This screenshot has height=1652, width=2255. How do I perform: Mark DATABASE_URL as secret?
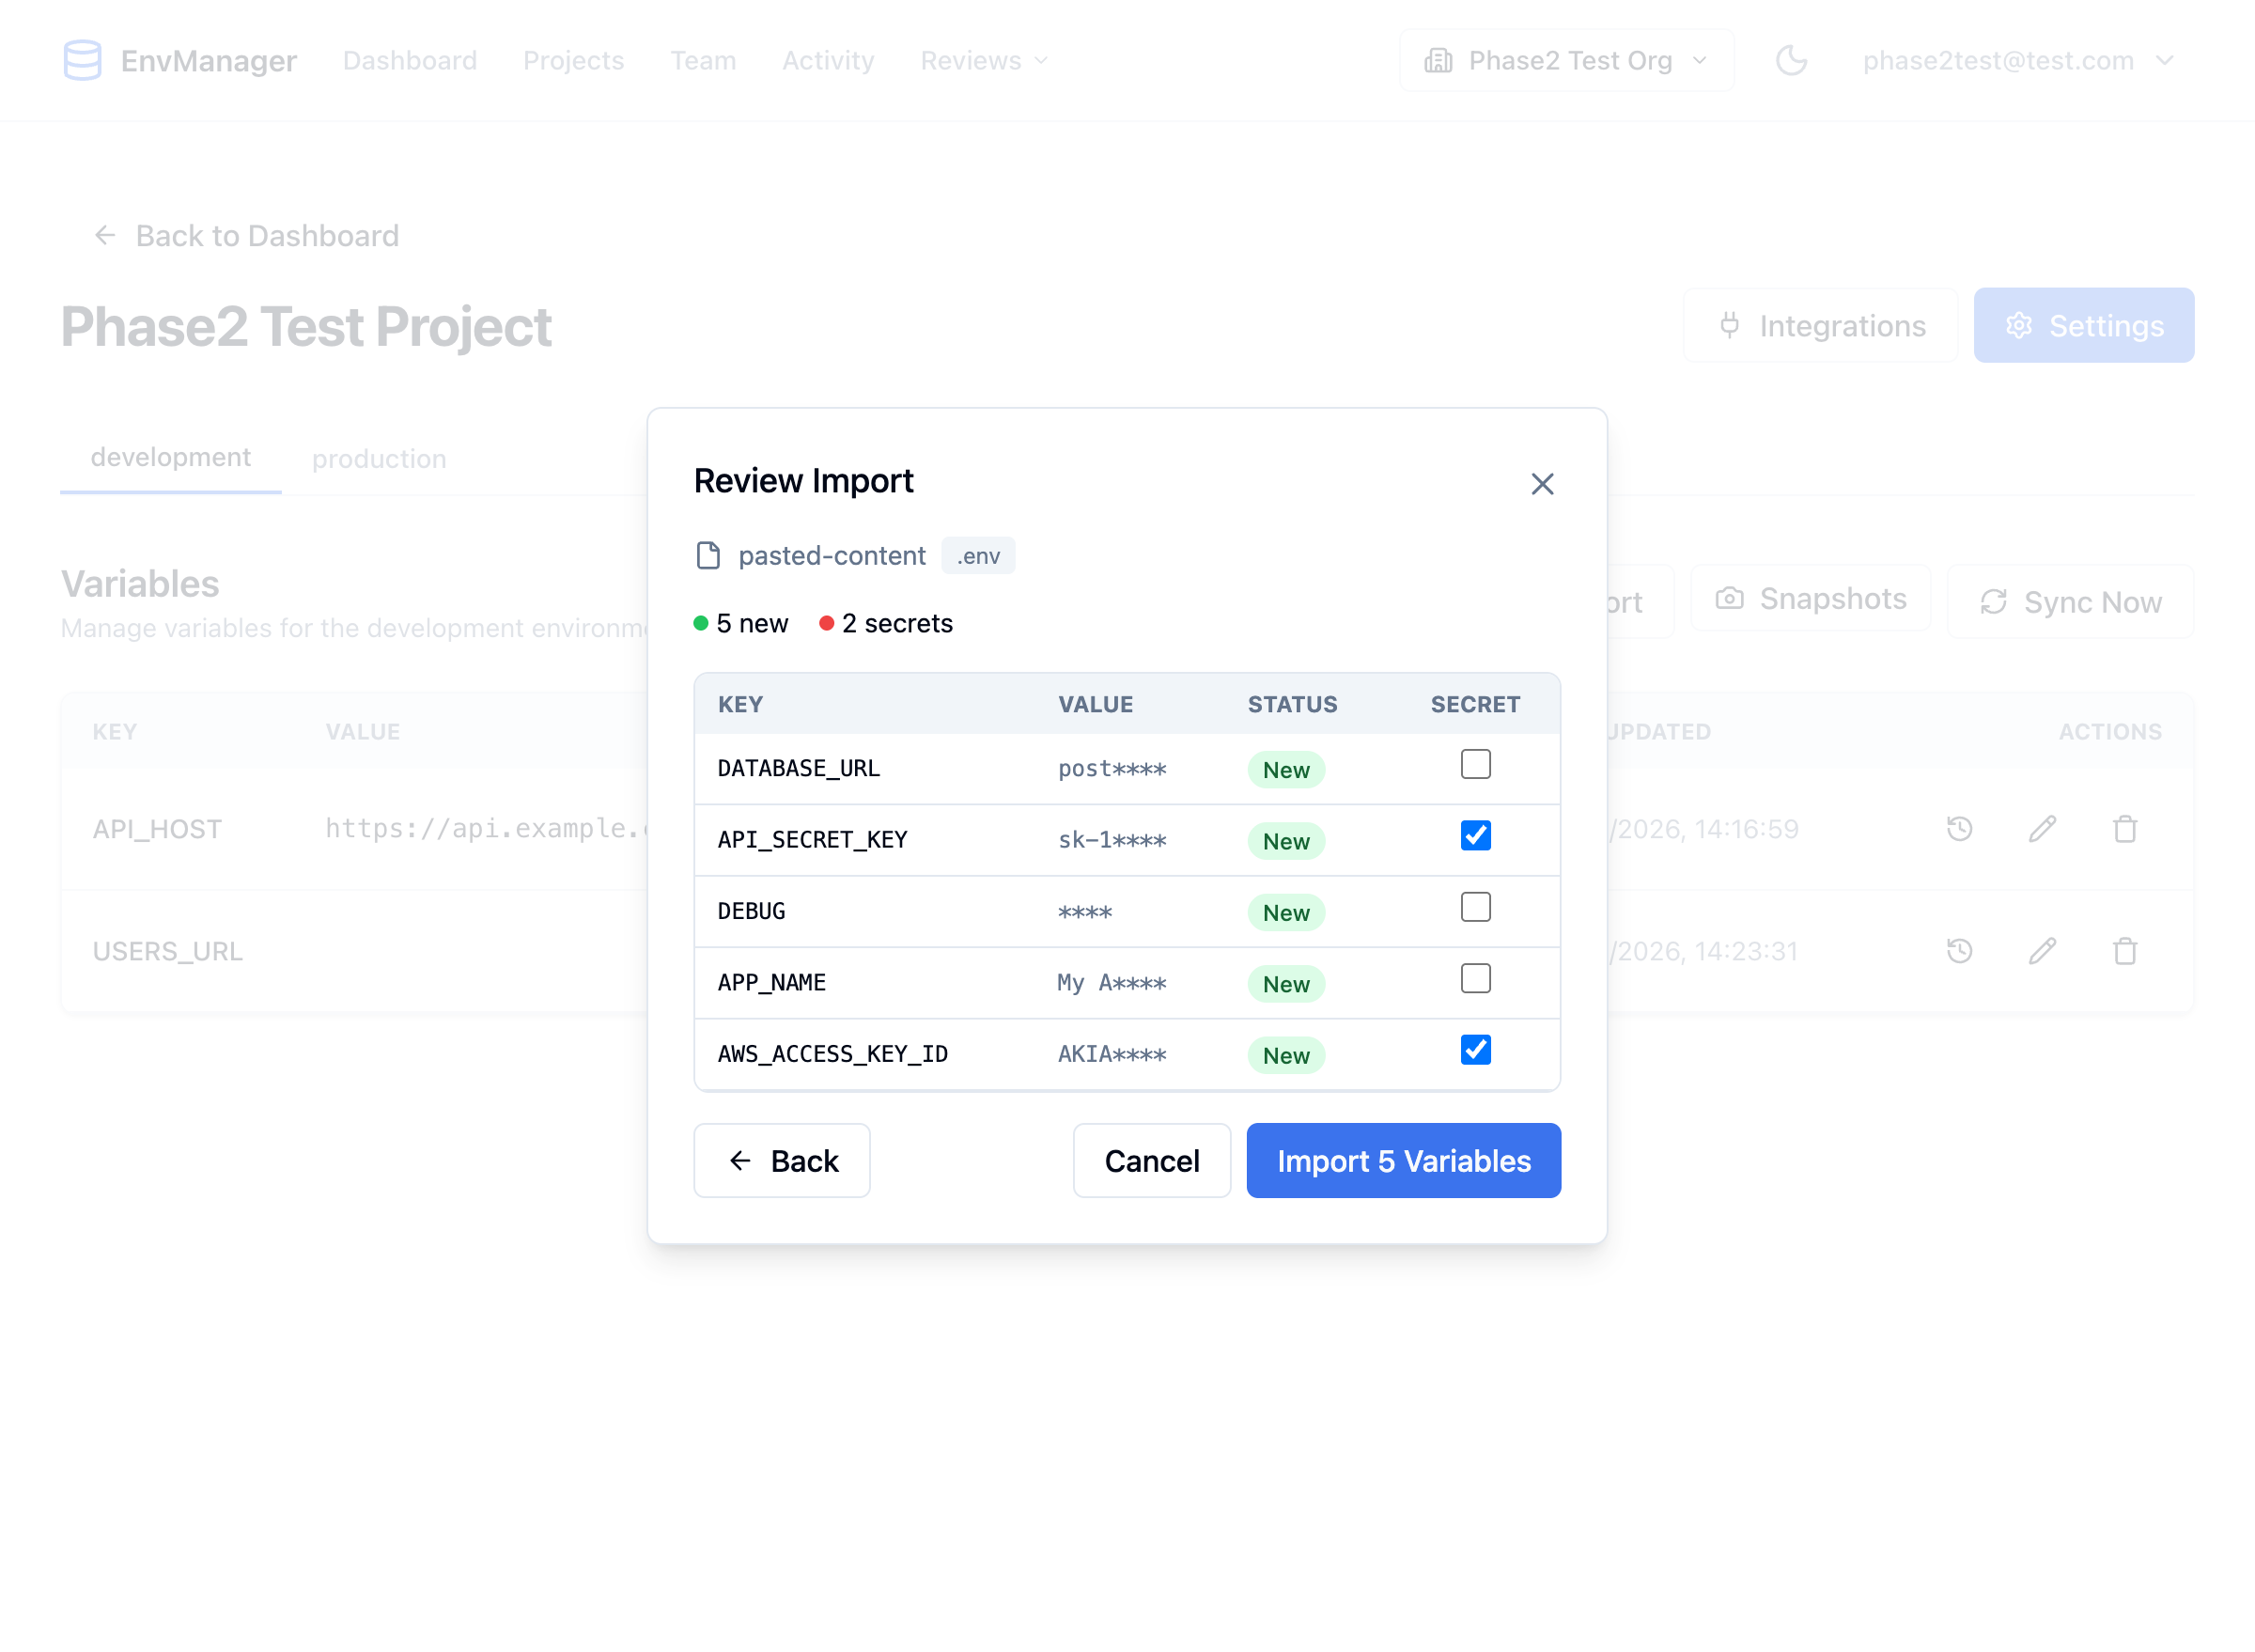click(x=1475, y=764)
